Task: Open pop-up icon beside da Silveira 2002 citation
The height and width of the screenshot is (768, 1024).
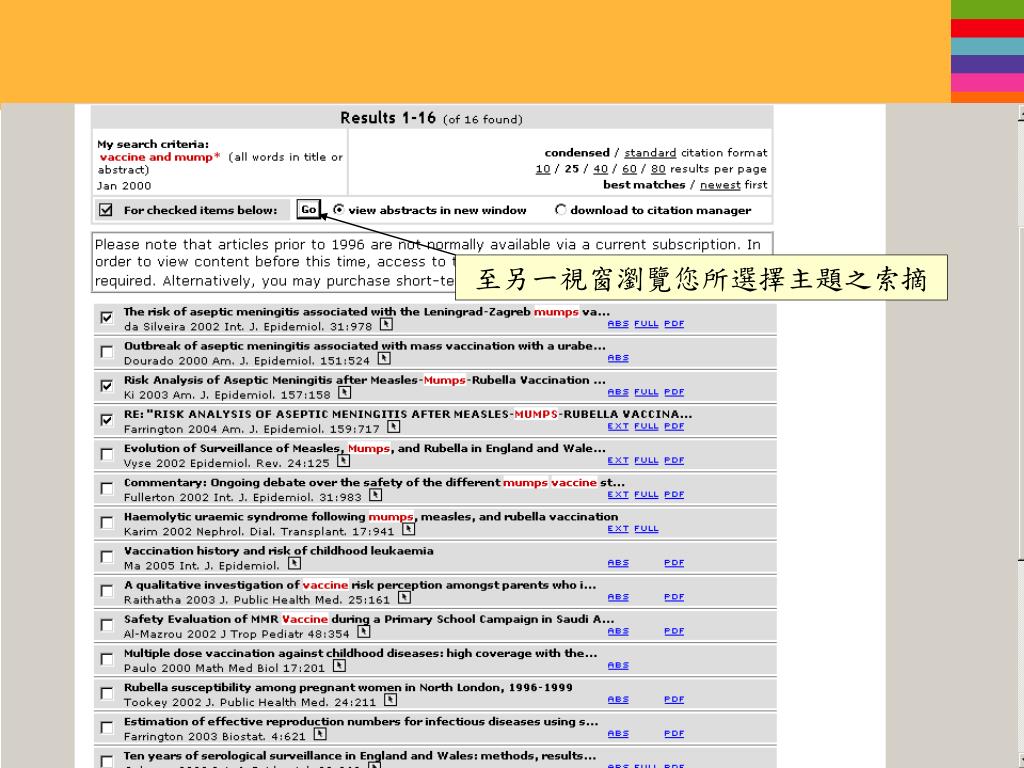Action: pos(386,324)
